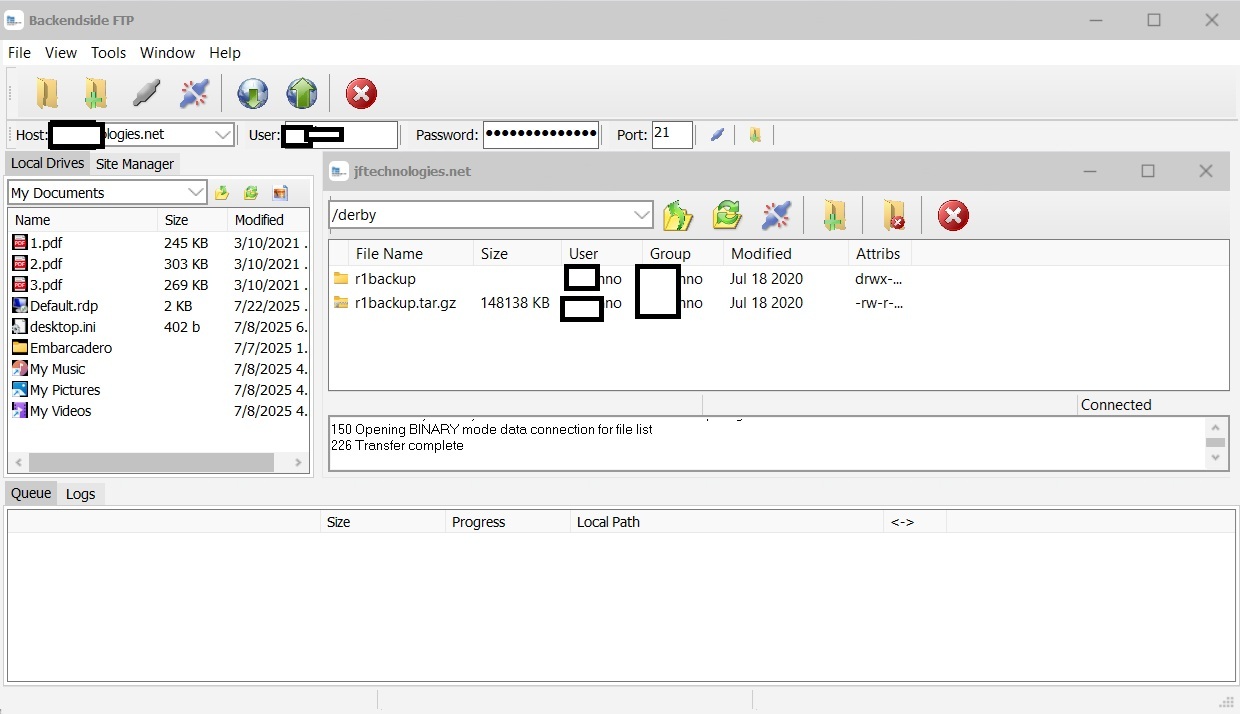Disconnect the remote session via plug icon

tap(777, 215)
